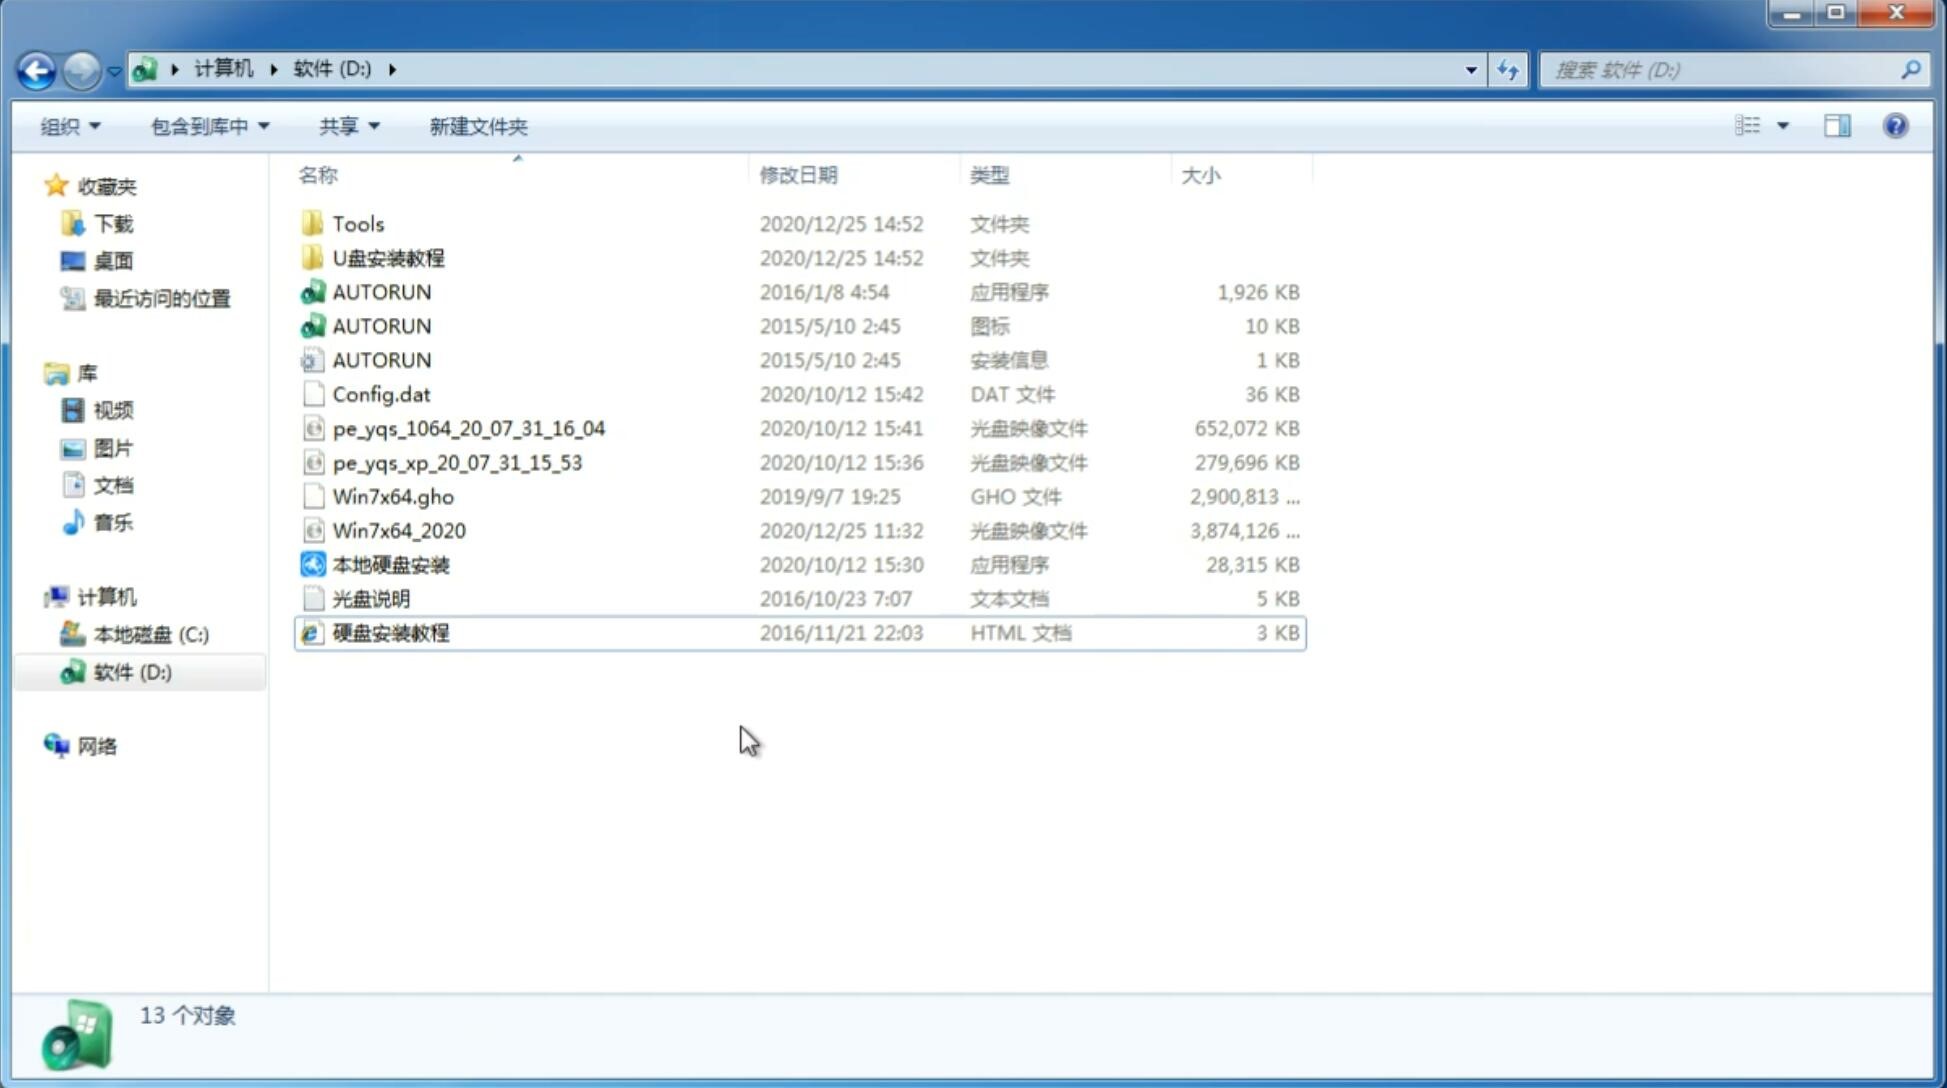This screenshot has width=1947, height=1088.
Task: Click the 新建文件夹 button
Action: click(x=477, y=126)
